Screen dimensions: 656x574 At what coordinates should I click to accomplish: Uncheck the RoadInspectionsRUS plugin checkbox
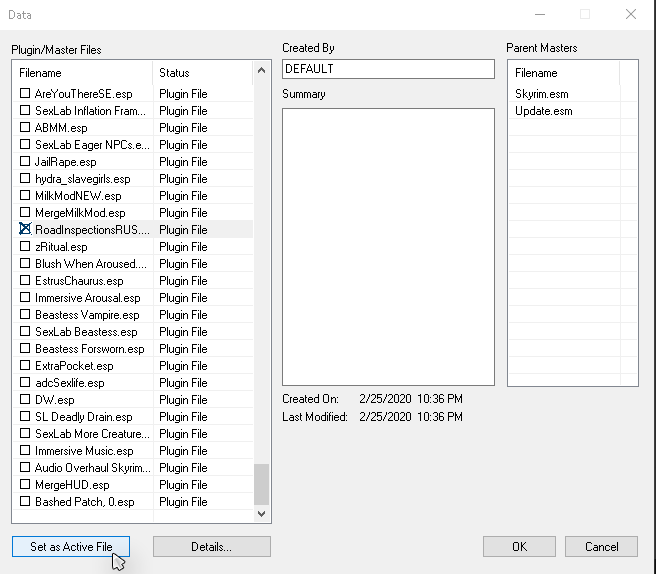coord(26,230)
